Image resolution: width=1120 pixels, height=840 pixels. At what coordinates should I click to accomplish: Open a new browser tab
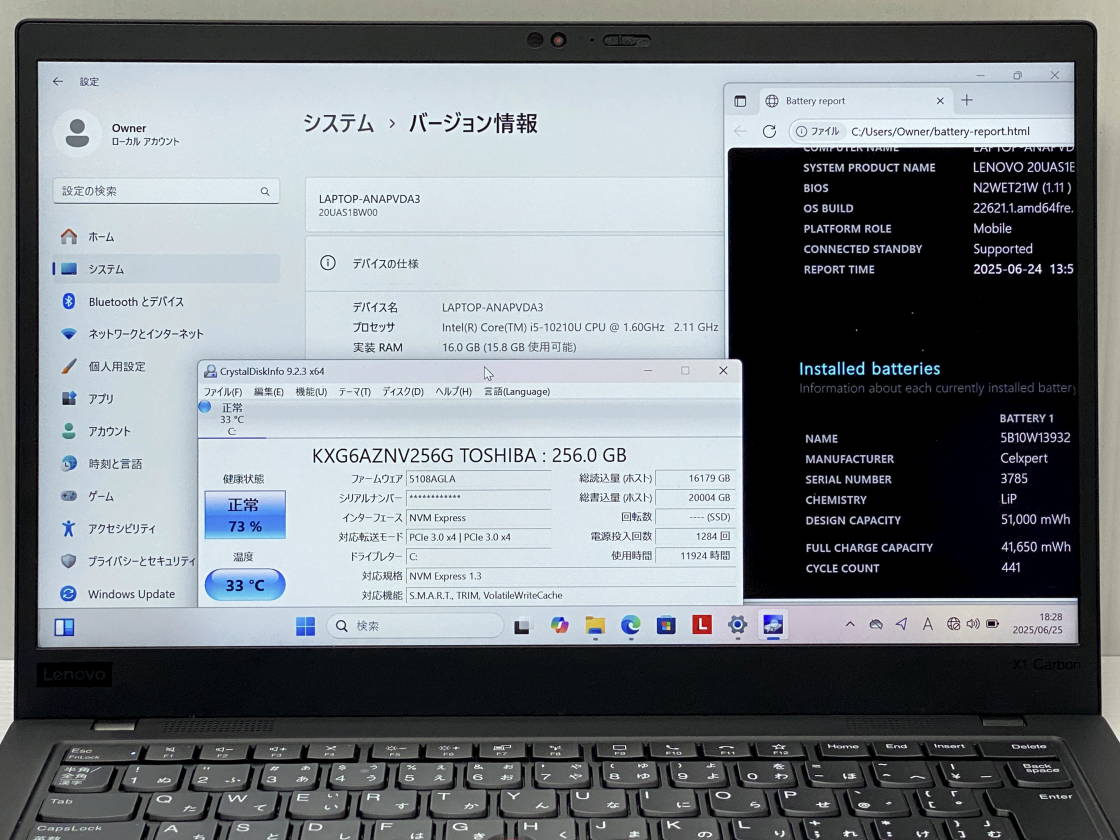pos(967,100)
